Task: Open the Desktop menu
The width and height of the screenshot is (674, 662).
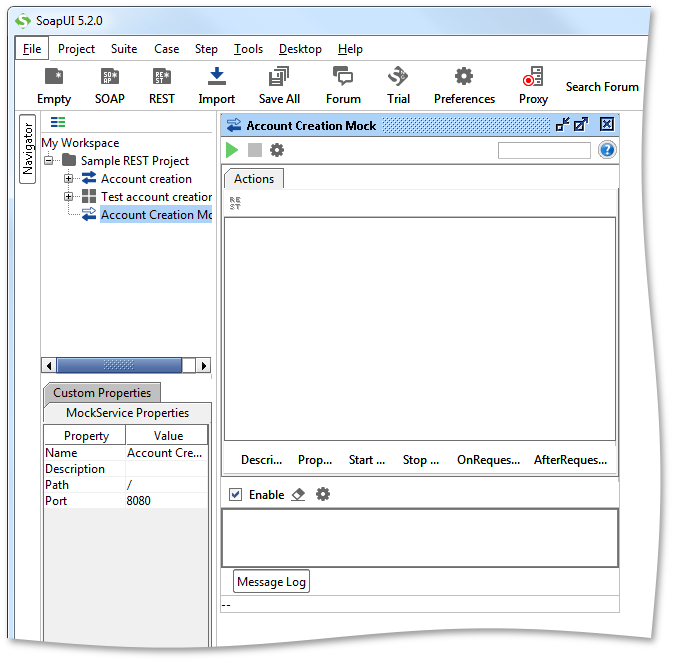Action: [300, 49]
